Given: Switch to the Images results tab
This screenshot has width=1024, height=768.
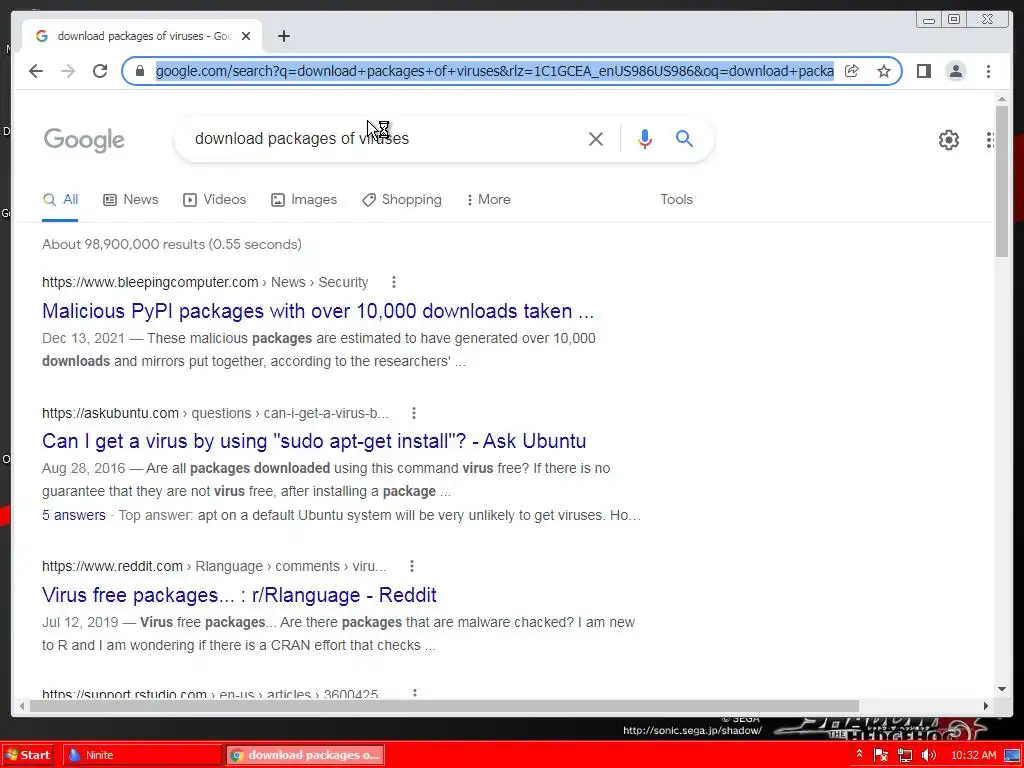Looking at the screenshot, I should click(x=304, y=200).
